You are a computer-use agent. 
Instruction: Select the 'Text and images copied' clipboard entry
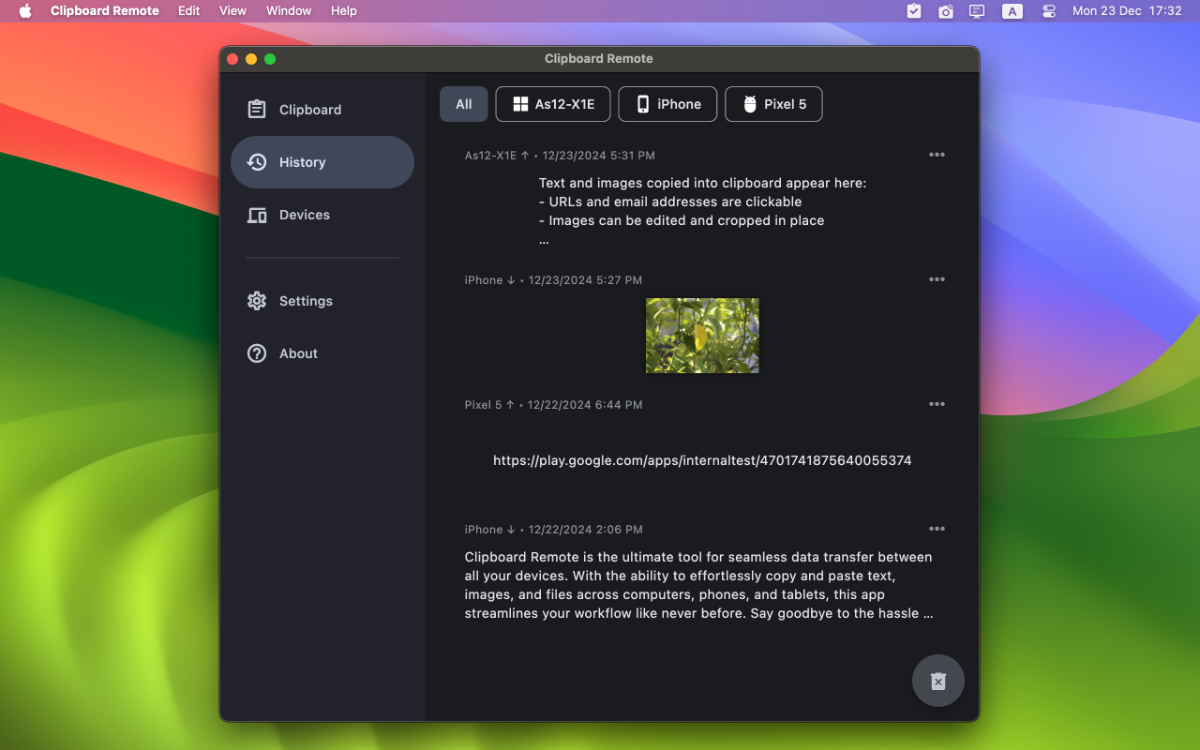(702, 211)
